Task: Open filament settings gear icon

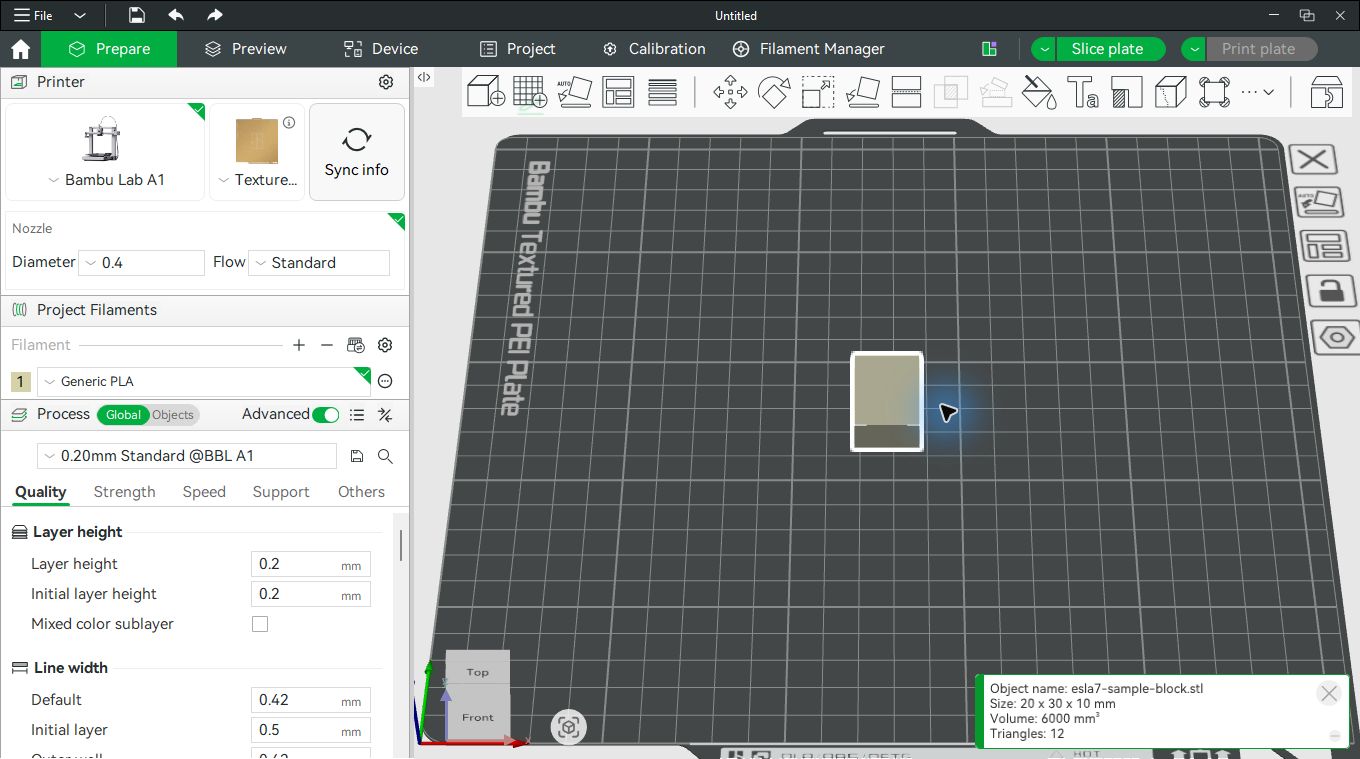Action: [385, 345]
